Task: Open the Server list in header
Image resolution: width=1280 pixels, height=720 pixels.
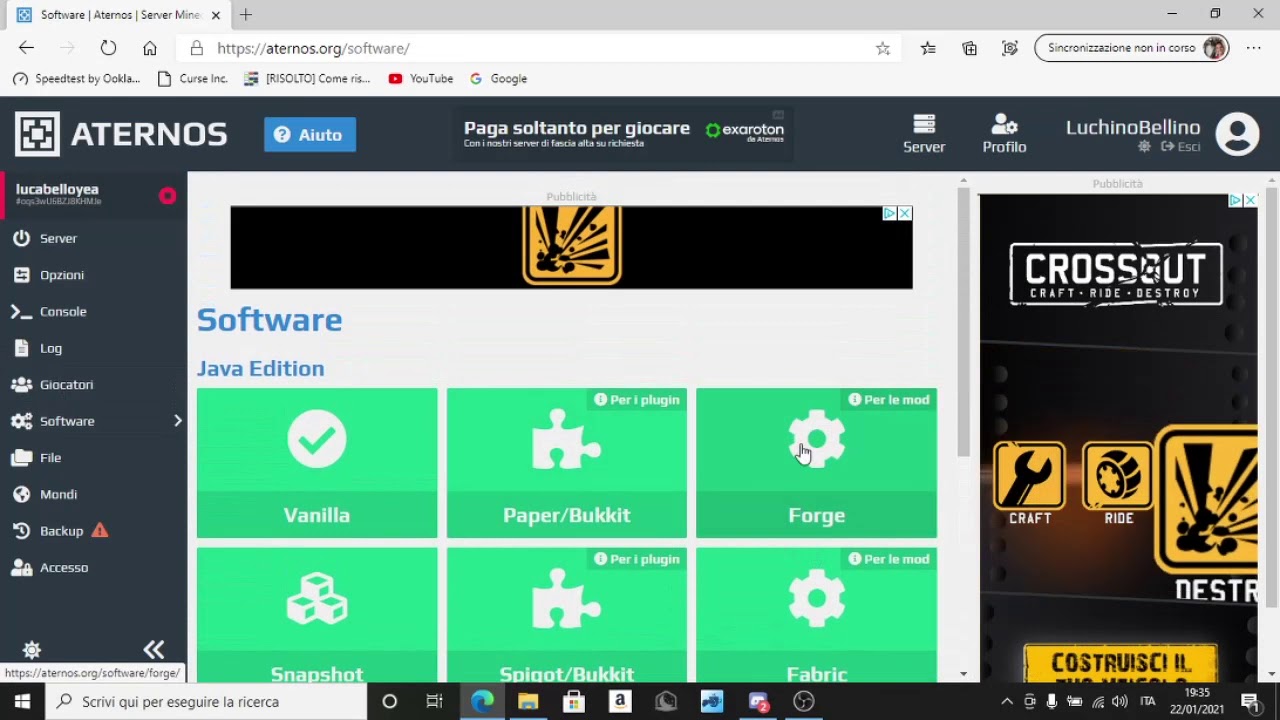Action: coord(924,134)
